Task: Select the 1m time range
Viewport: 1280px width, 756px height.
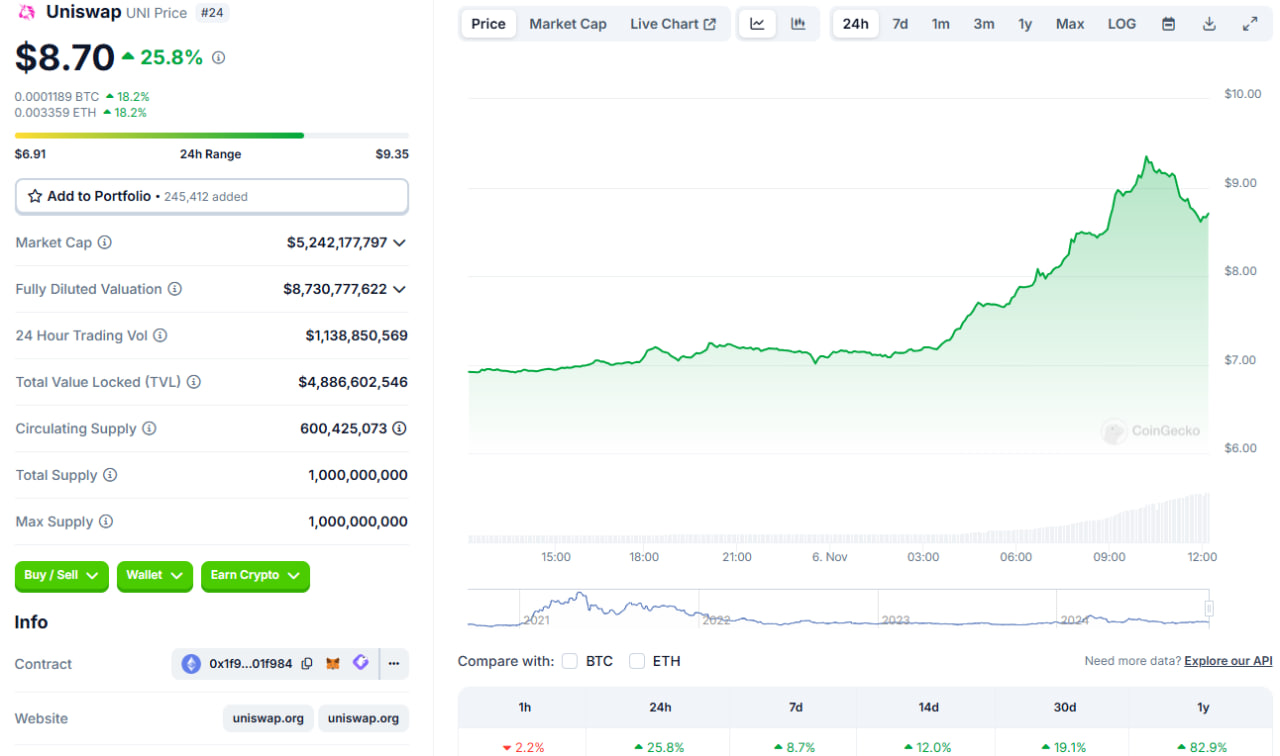Action: tap(941, 24)
